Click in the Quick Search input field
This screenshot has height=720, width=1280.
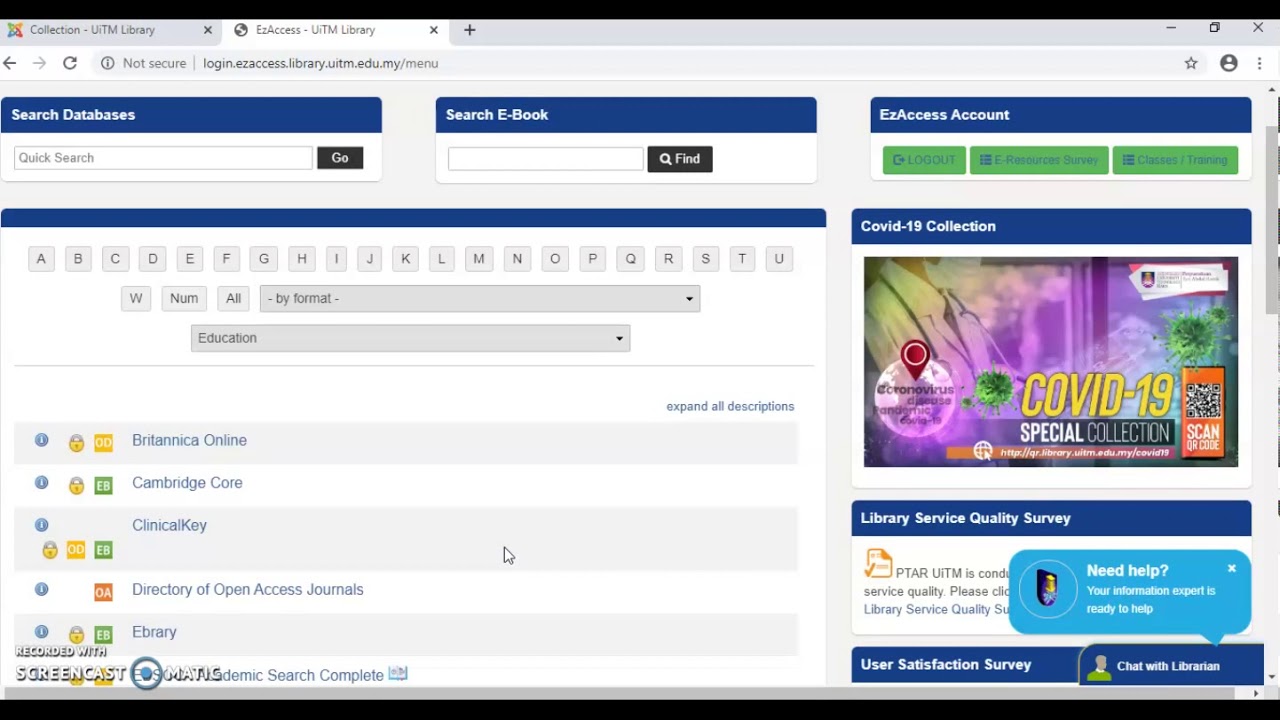point(163,158)
